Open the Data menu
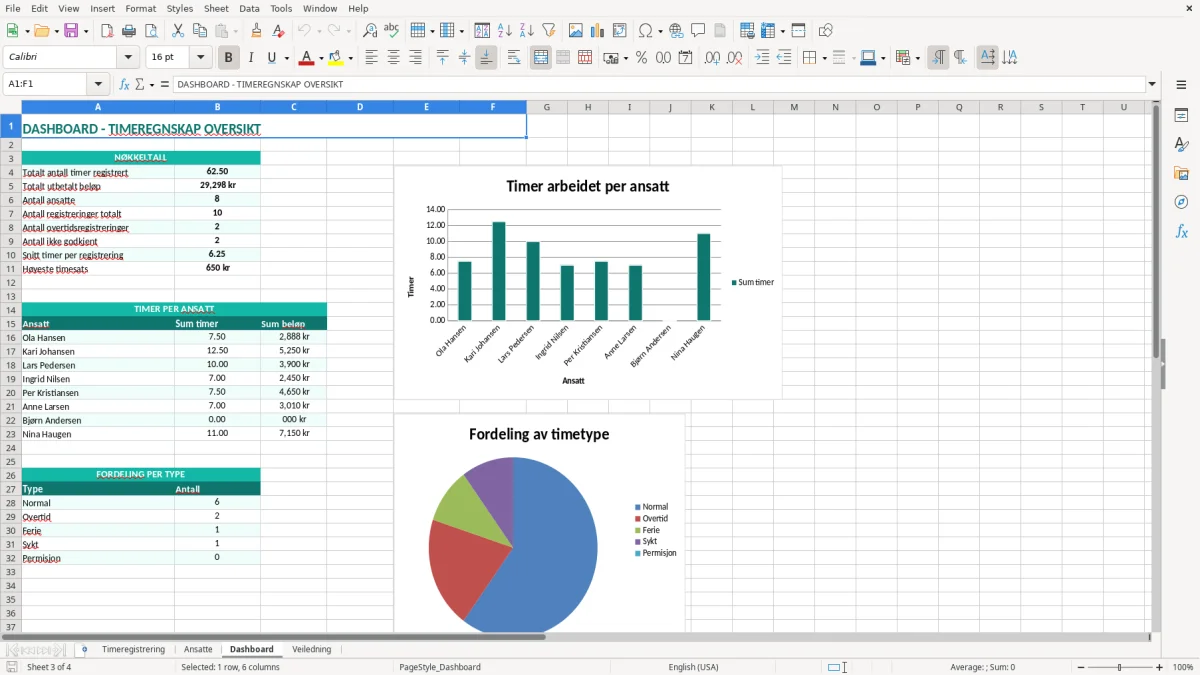1200x675 pixels. pos(249,8)
